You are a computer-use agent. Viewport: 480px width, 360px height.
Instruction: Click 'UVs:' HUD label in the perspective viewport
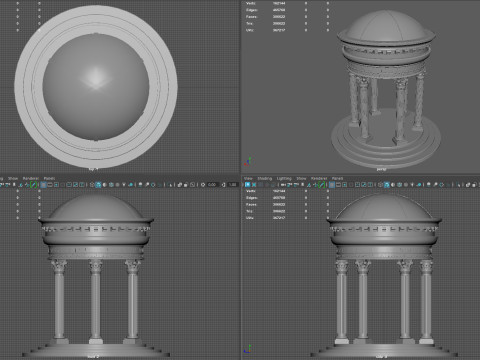pos(250,30)
